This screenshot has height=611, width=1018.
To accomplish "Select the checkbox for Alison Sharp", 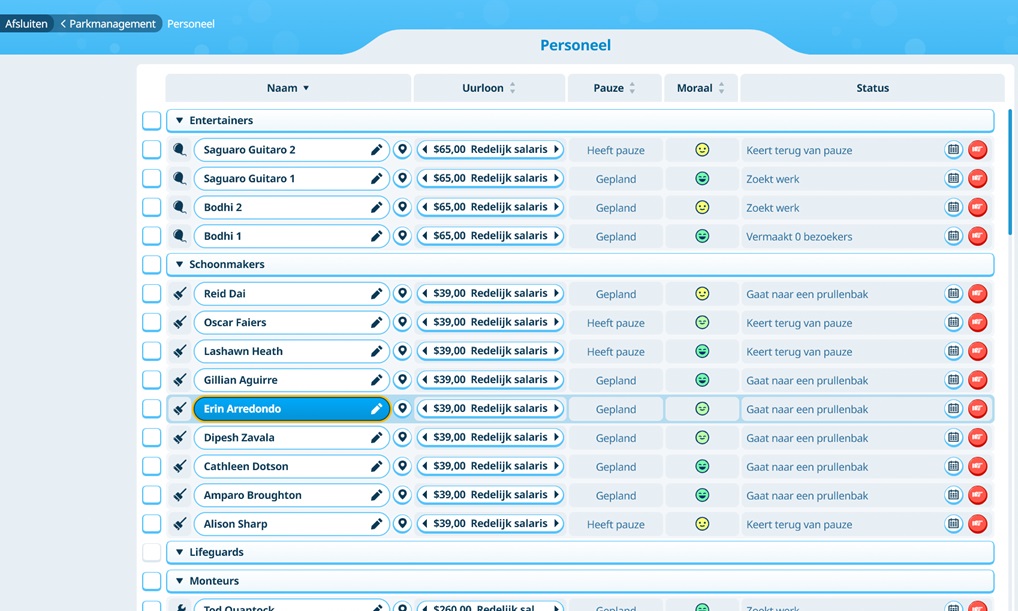I will point(151,524).
